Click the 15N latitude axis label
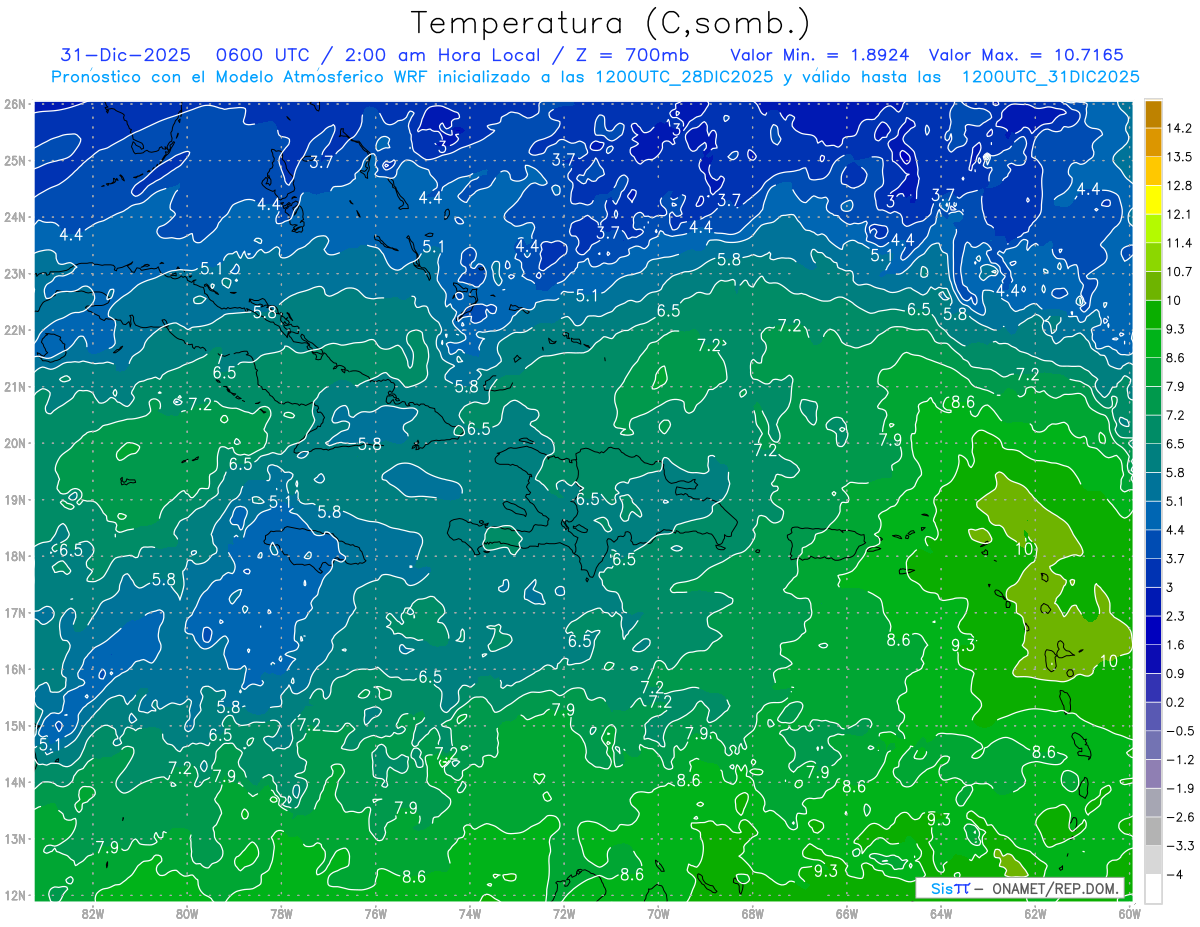 [15, 726]
